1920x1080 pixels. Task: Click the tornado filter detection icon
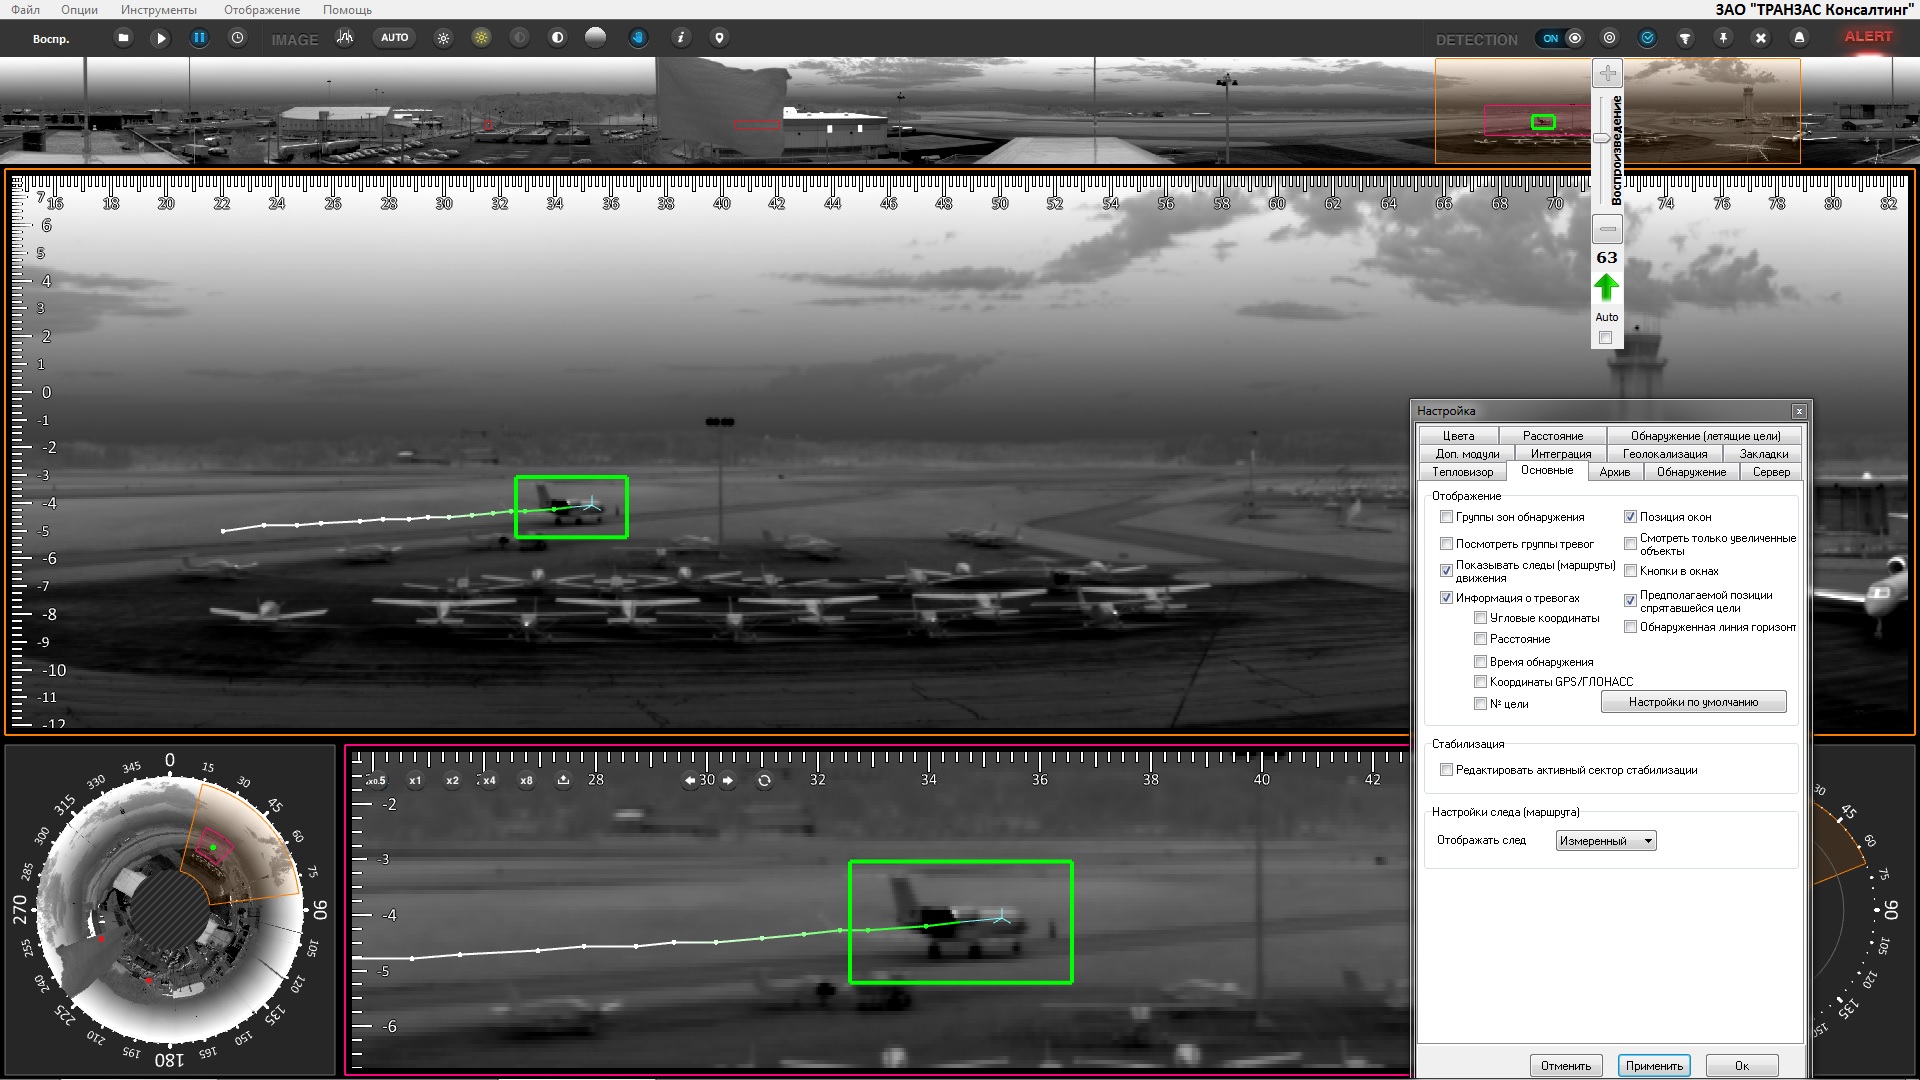[x=1685, y=38]
